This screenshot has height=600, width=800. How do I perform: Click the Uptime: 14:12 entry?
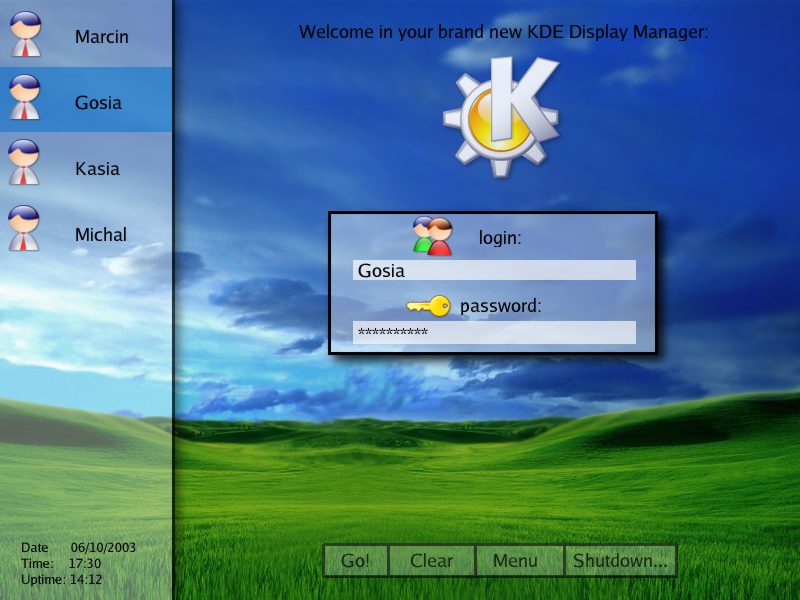[x=61, y=580]
